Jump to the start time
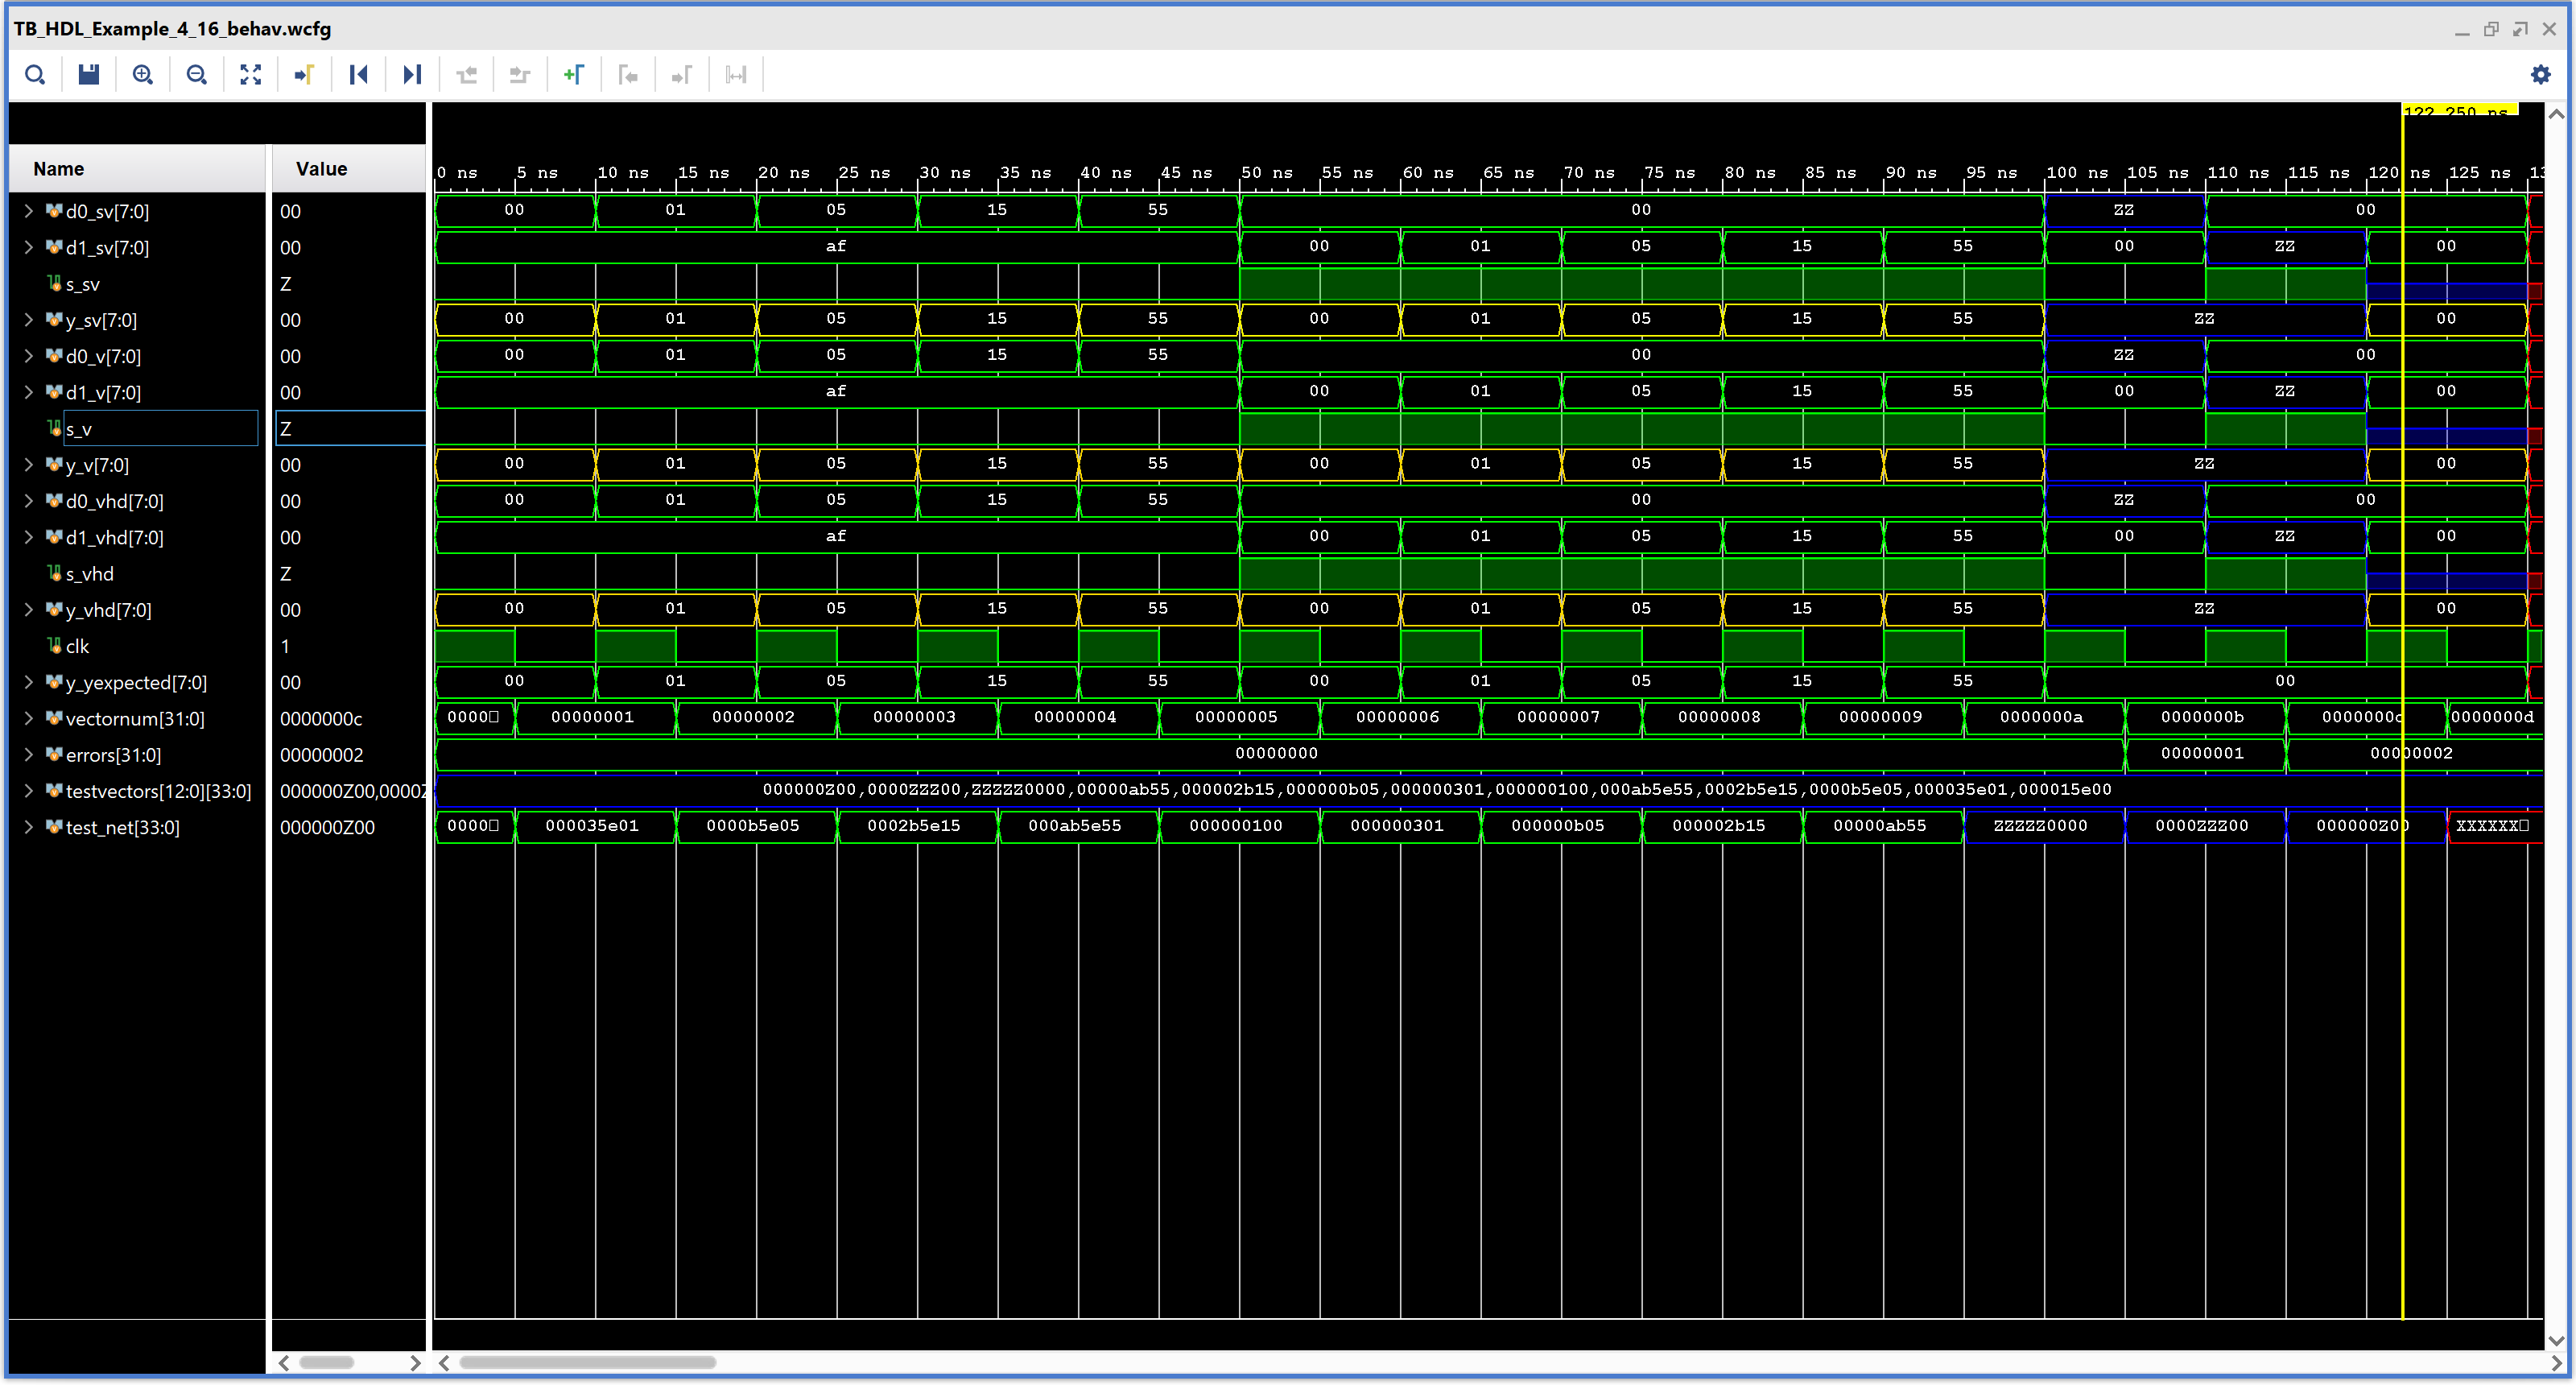Image resolution: width=2576 pixels, height=1385 pixels. click(358, 75)
